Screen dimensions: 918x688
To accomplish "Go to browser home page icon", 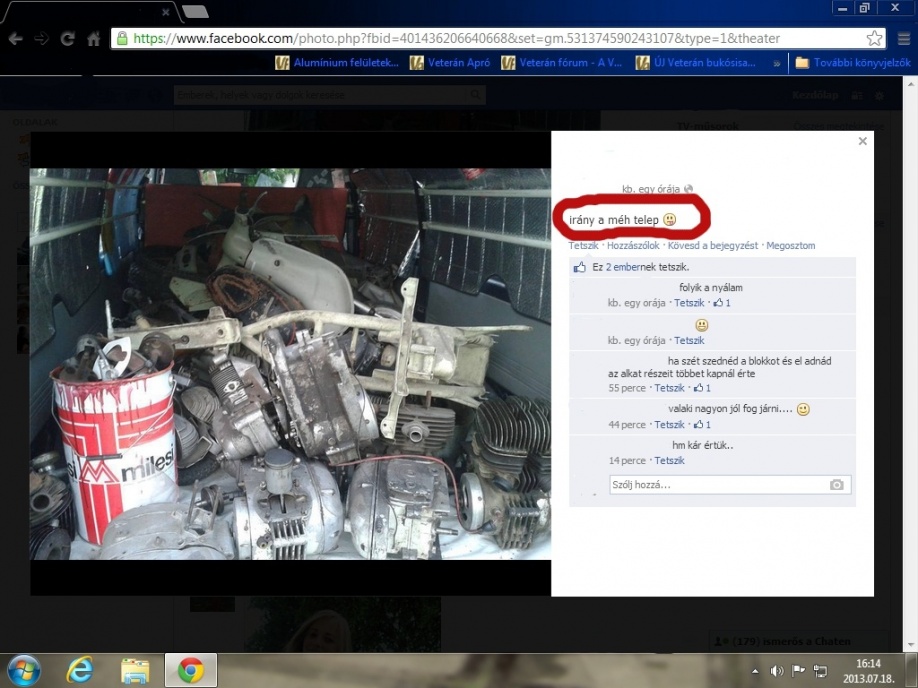I will tap(94, 39).
